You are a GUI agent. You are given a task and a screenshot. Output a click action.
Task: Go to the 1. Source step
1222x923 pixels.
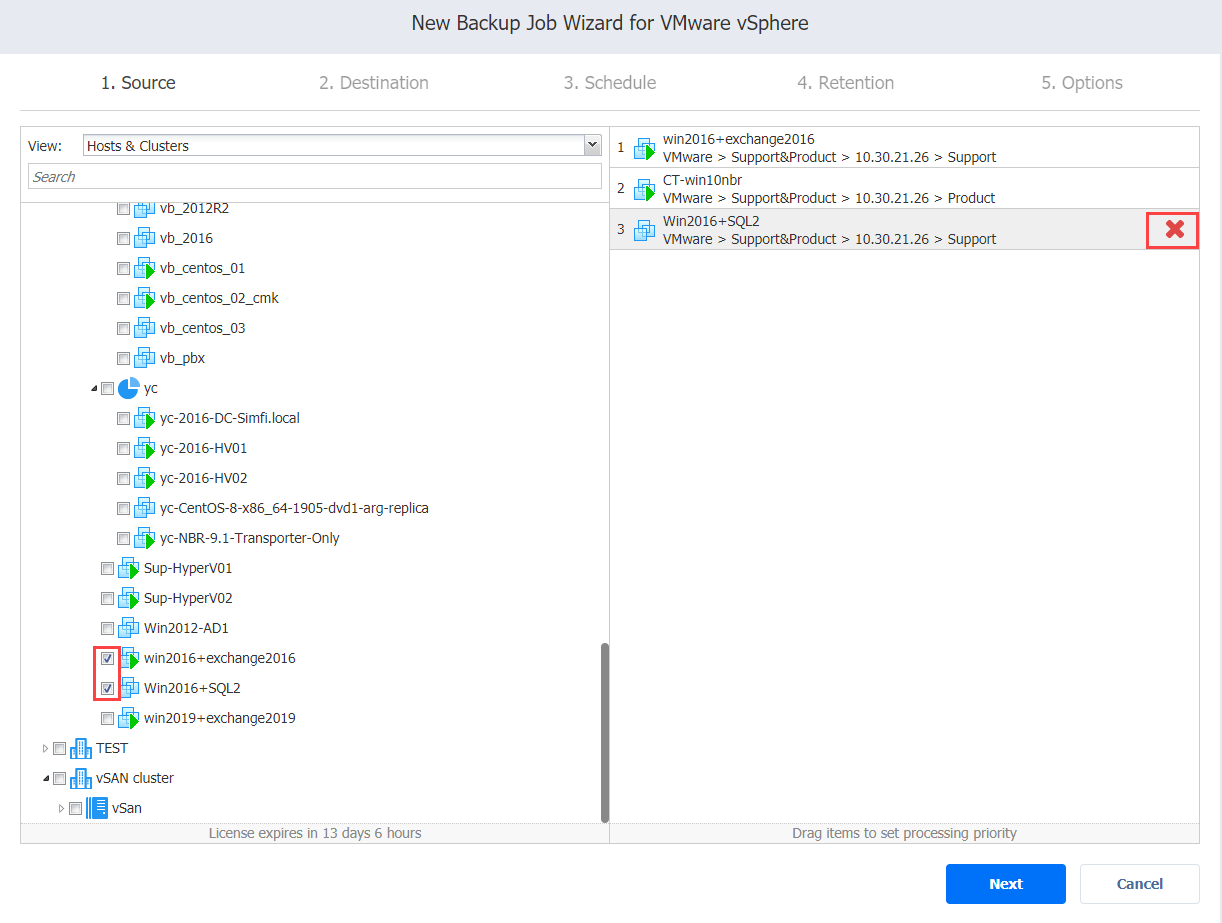pyautogui.click(x=138, y=83)
